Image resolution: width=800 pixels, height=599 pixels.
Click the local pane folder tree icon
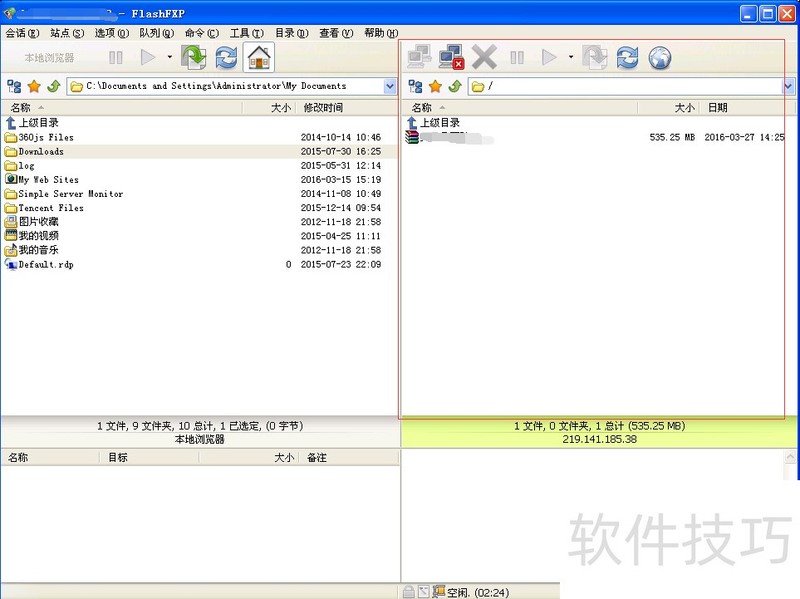click(14, 87)
